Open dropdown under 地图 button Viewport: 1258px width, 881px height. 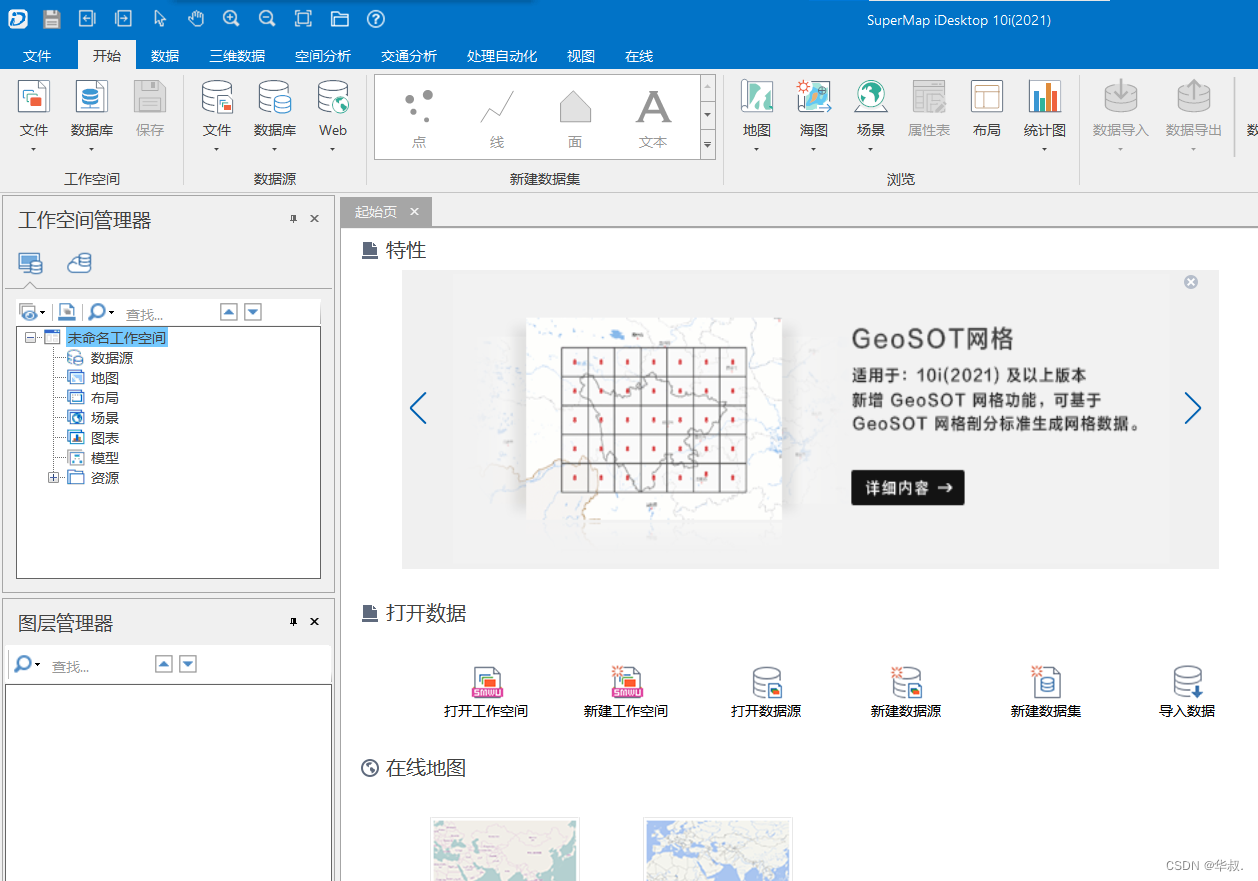pyautogui.click(x=757, y=150)
